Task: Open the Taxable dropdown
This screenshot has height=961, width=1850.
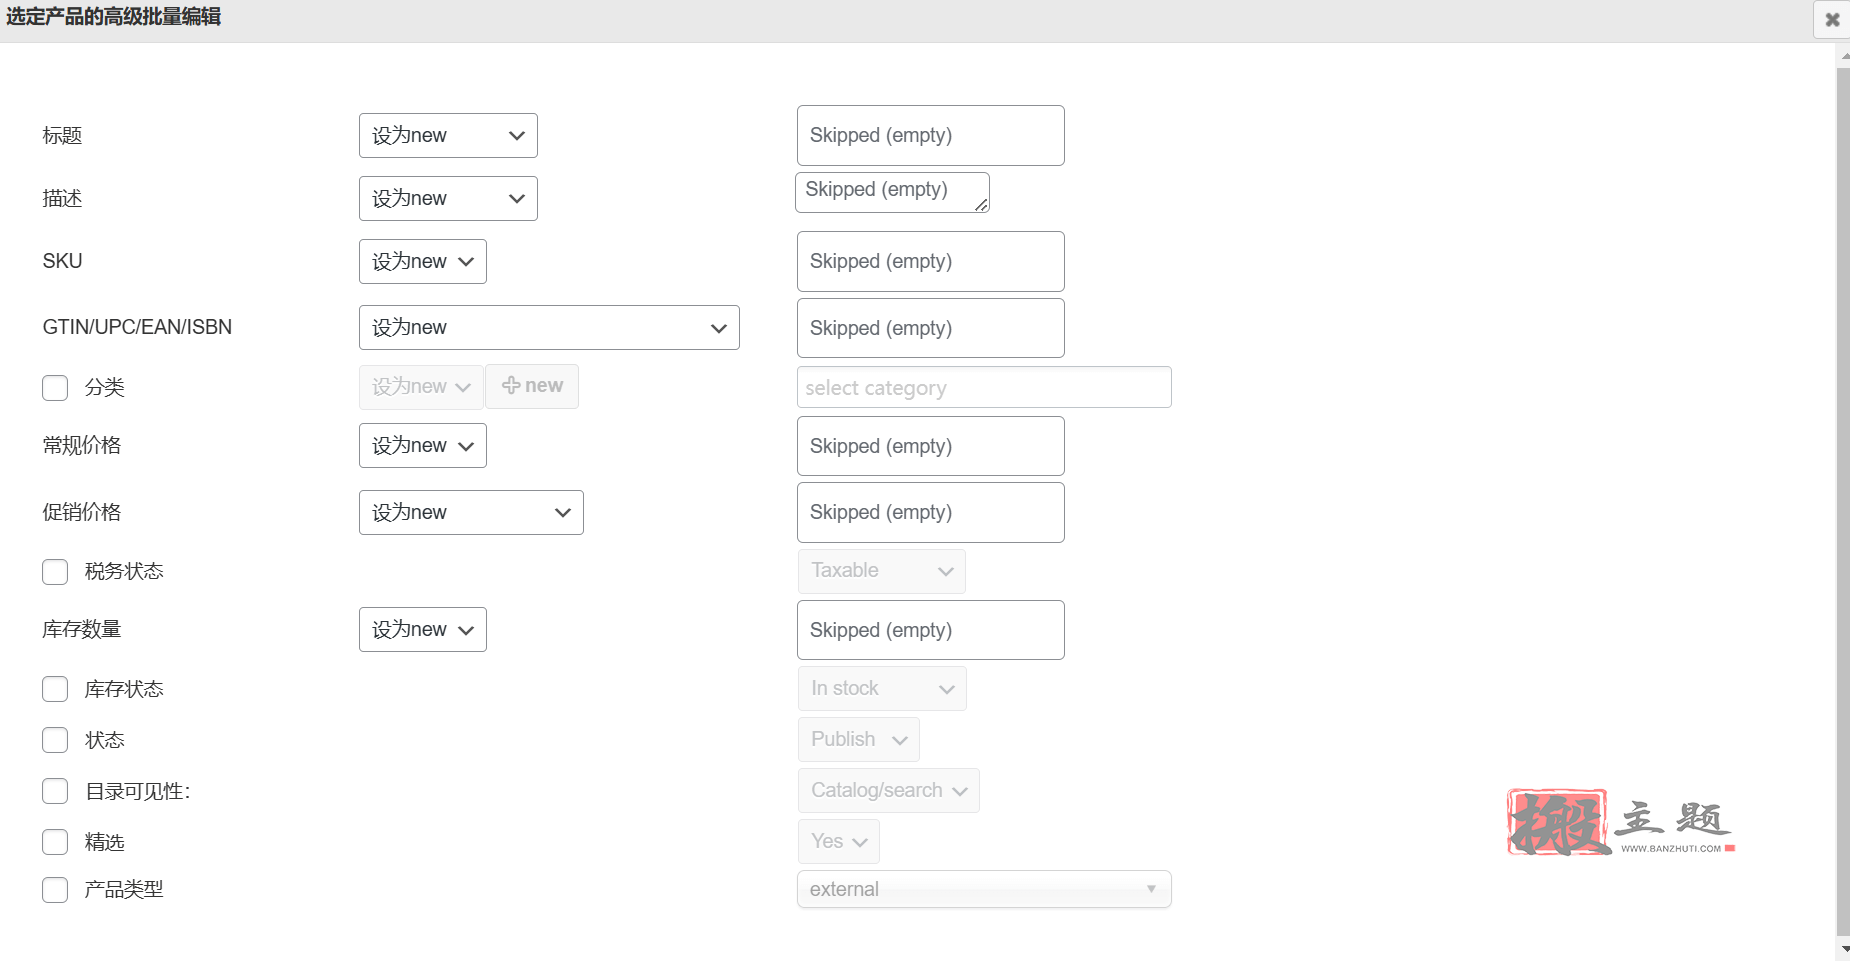Action: (882, 571)
